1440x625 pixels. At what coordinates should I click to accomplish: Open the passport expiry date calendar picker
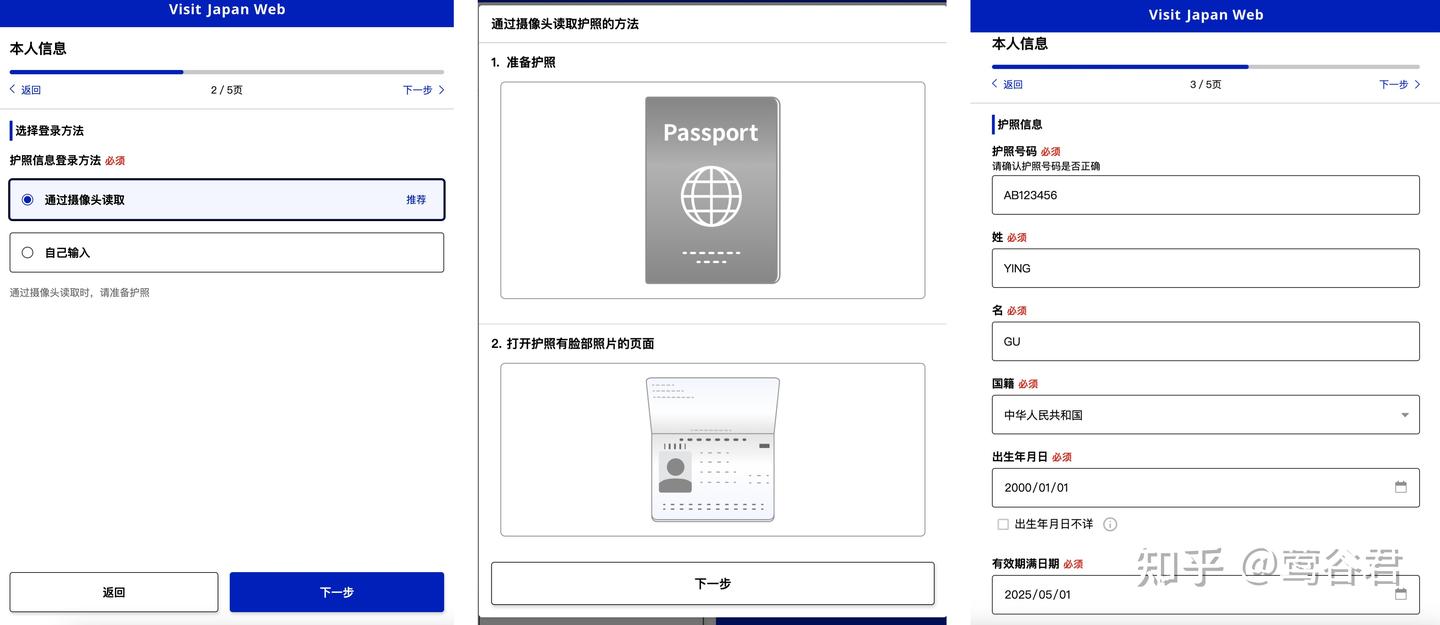[x=1400, y=594]
